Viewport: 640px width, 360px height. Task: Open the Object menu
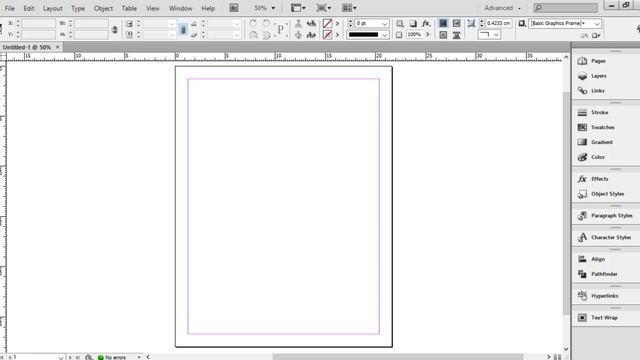pyautogui.click(x=103, y=8)
